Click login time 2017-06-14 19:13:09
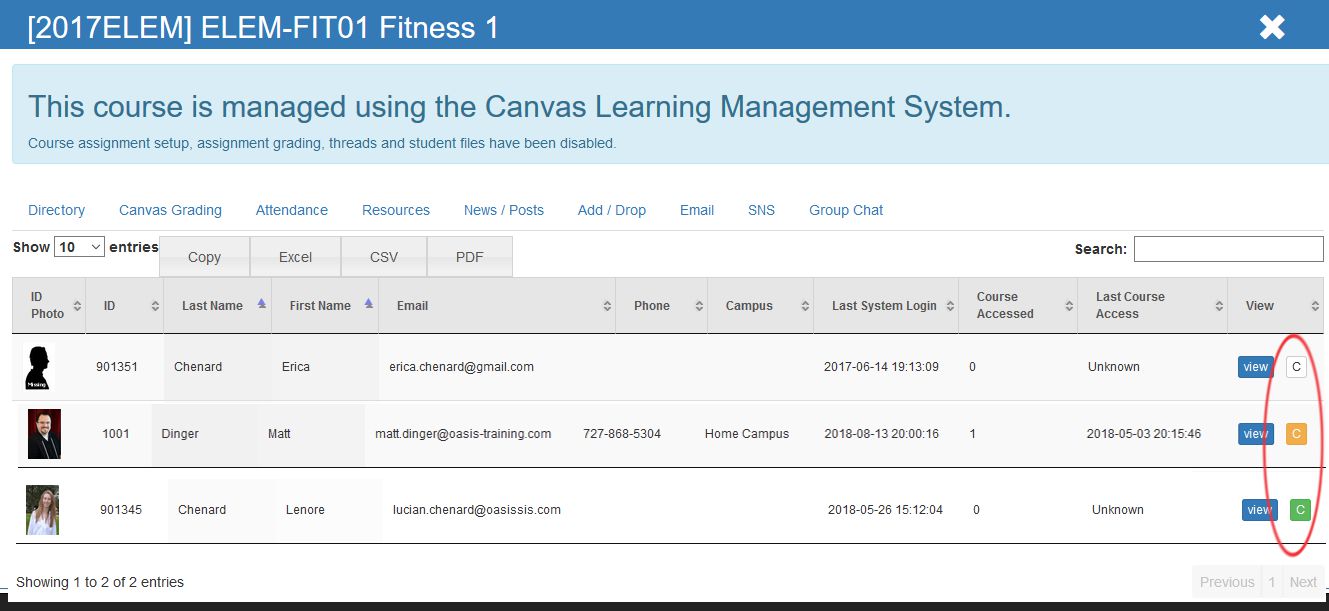1329x611 pixels. tap(881, 367)
